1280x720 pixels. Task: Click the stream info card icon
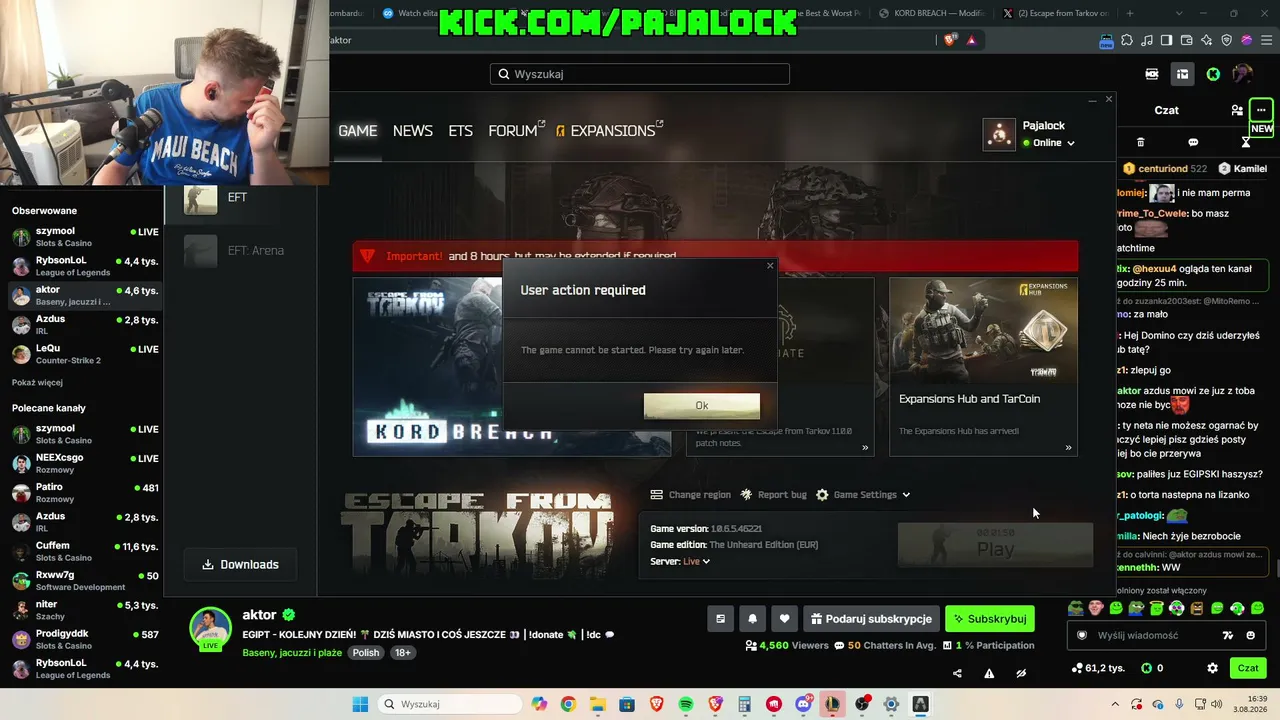[x=720, y=619]
